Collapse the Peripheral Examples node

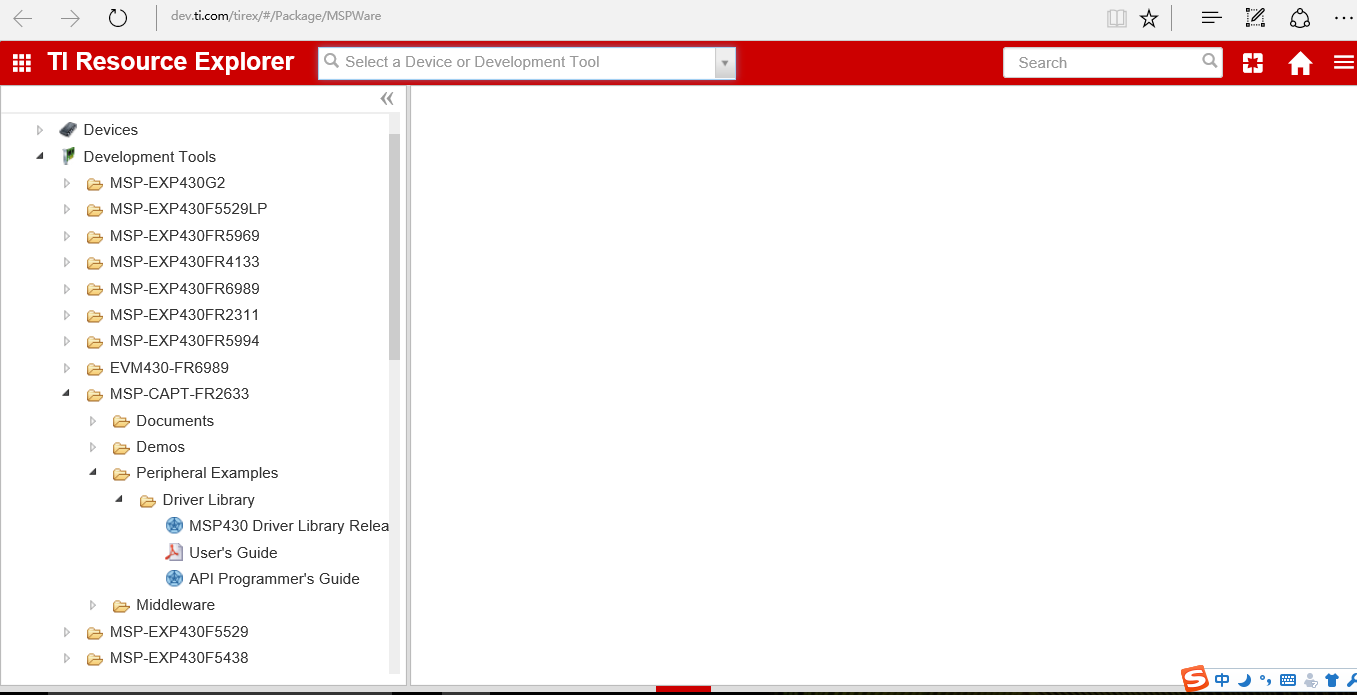point(93,473)
